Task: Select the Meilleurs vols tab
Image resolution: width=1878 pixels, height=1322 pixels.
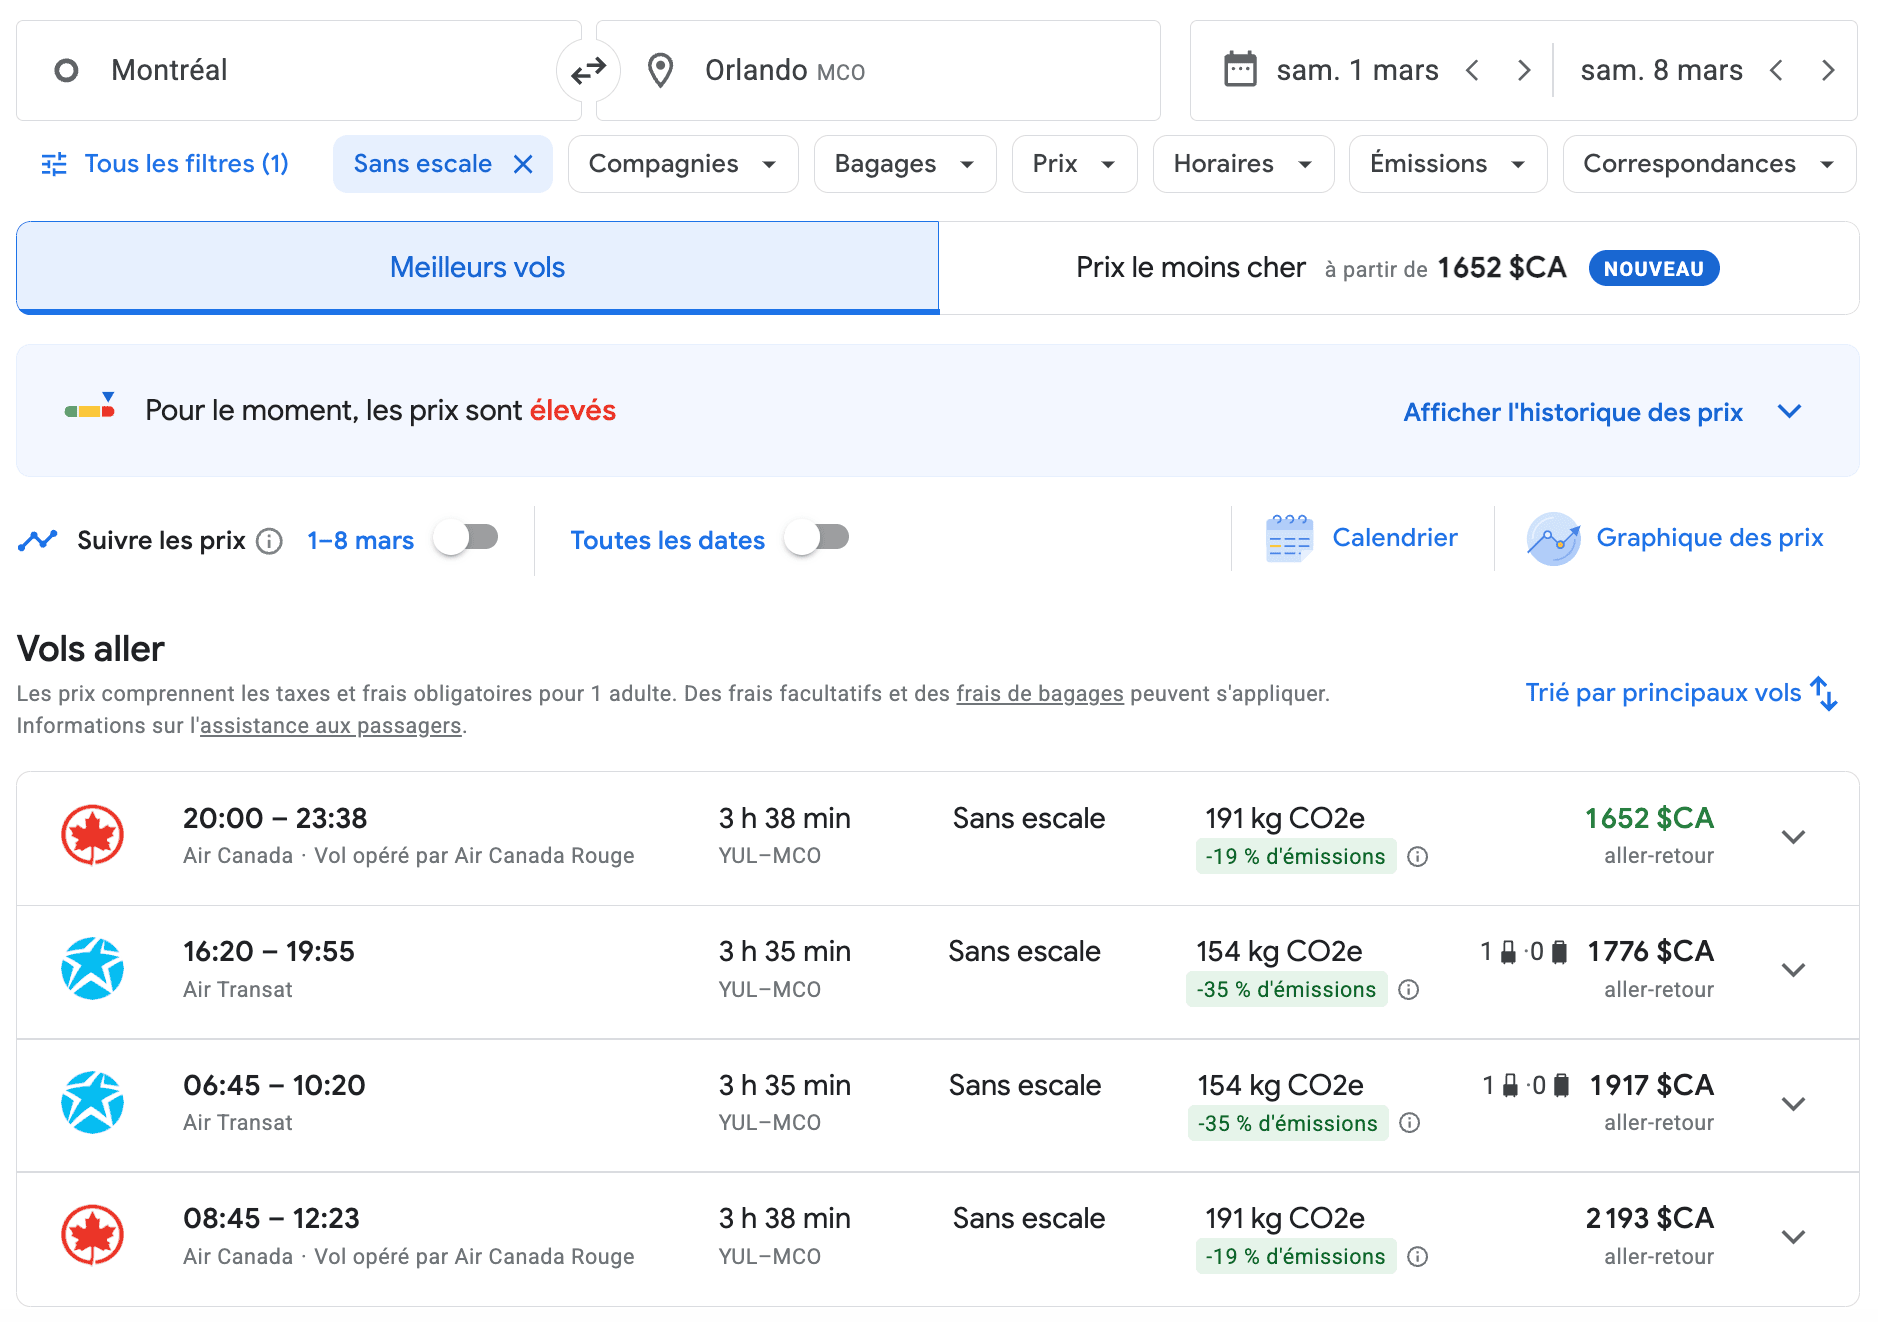Action: pyautogui.click(x=478, y=267)
